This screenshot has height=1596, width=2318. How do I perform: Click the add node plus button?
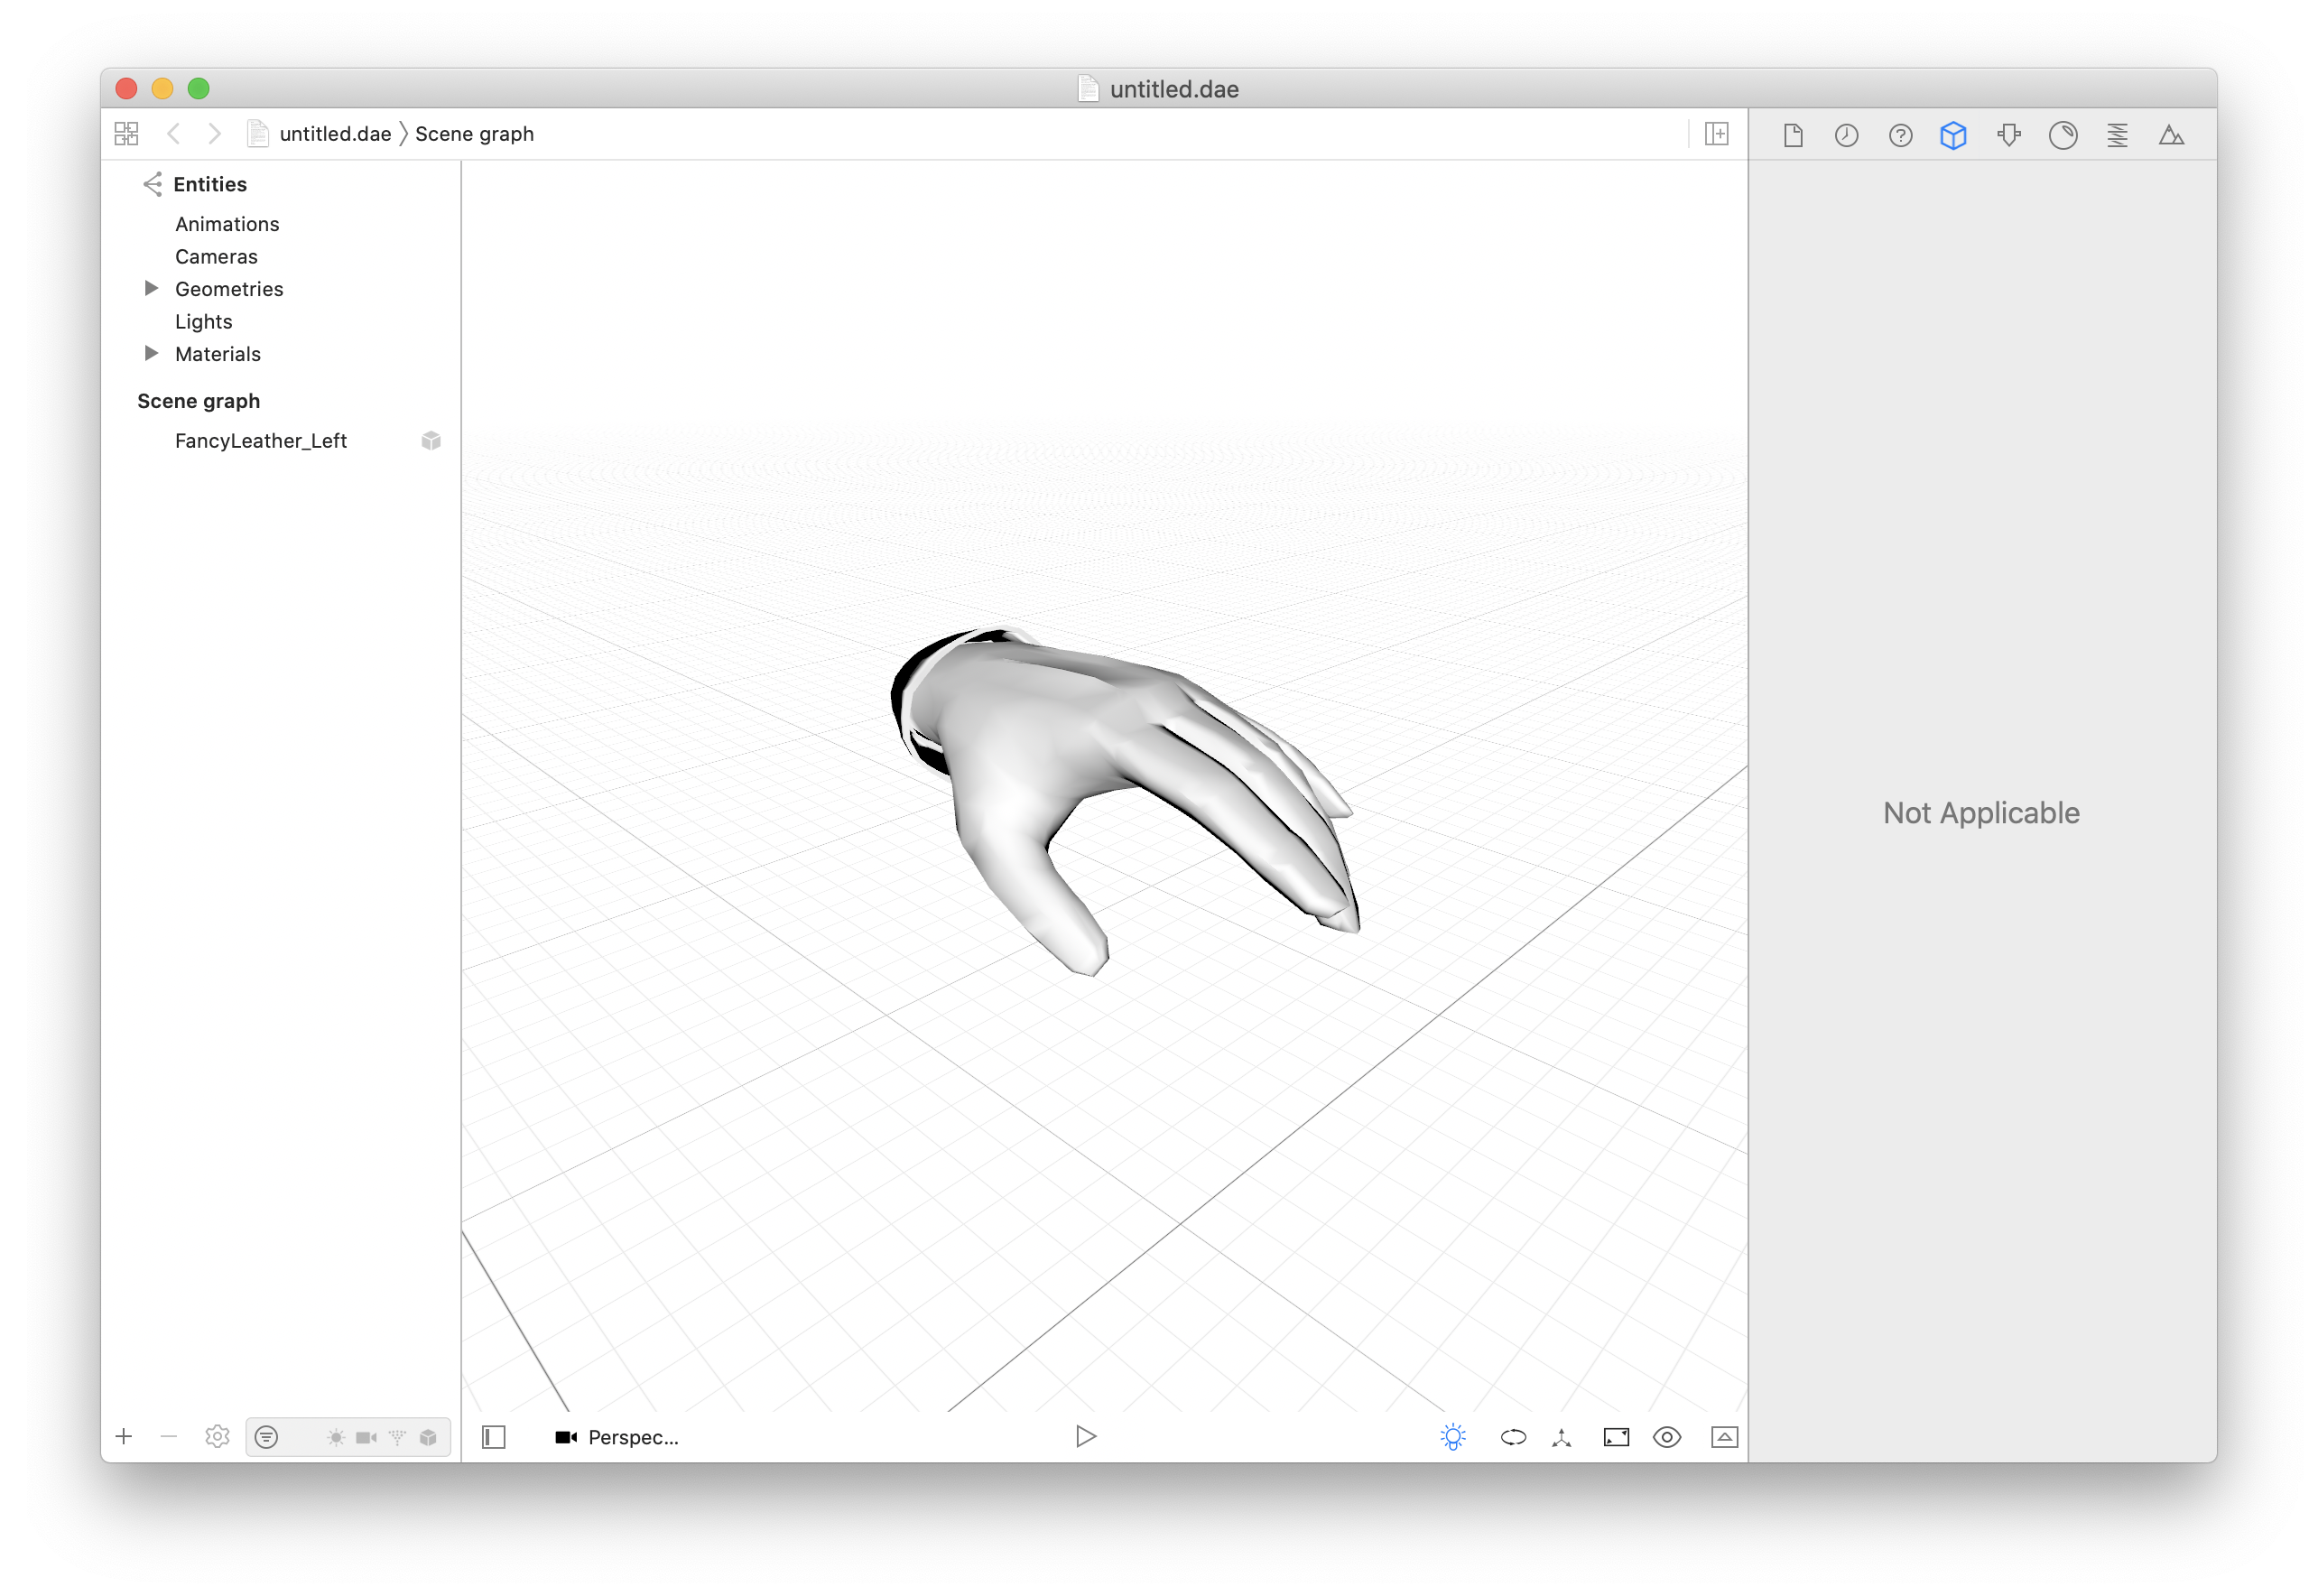pos(124,1437)
